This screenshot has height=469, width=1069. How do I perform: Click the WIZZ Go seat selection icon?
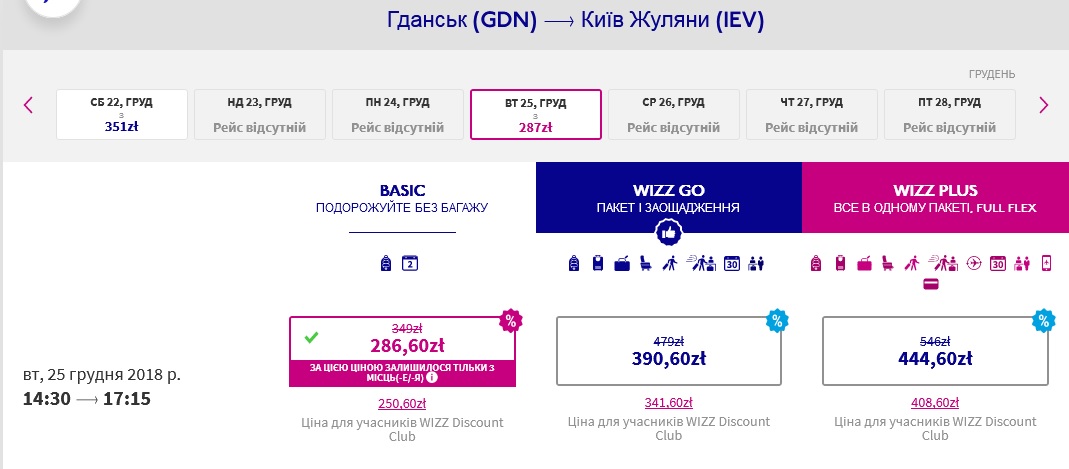pyautogui.click(x=646, y=263)
